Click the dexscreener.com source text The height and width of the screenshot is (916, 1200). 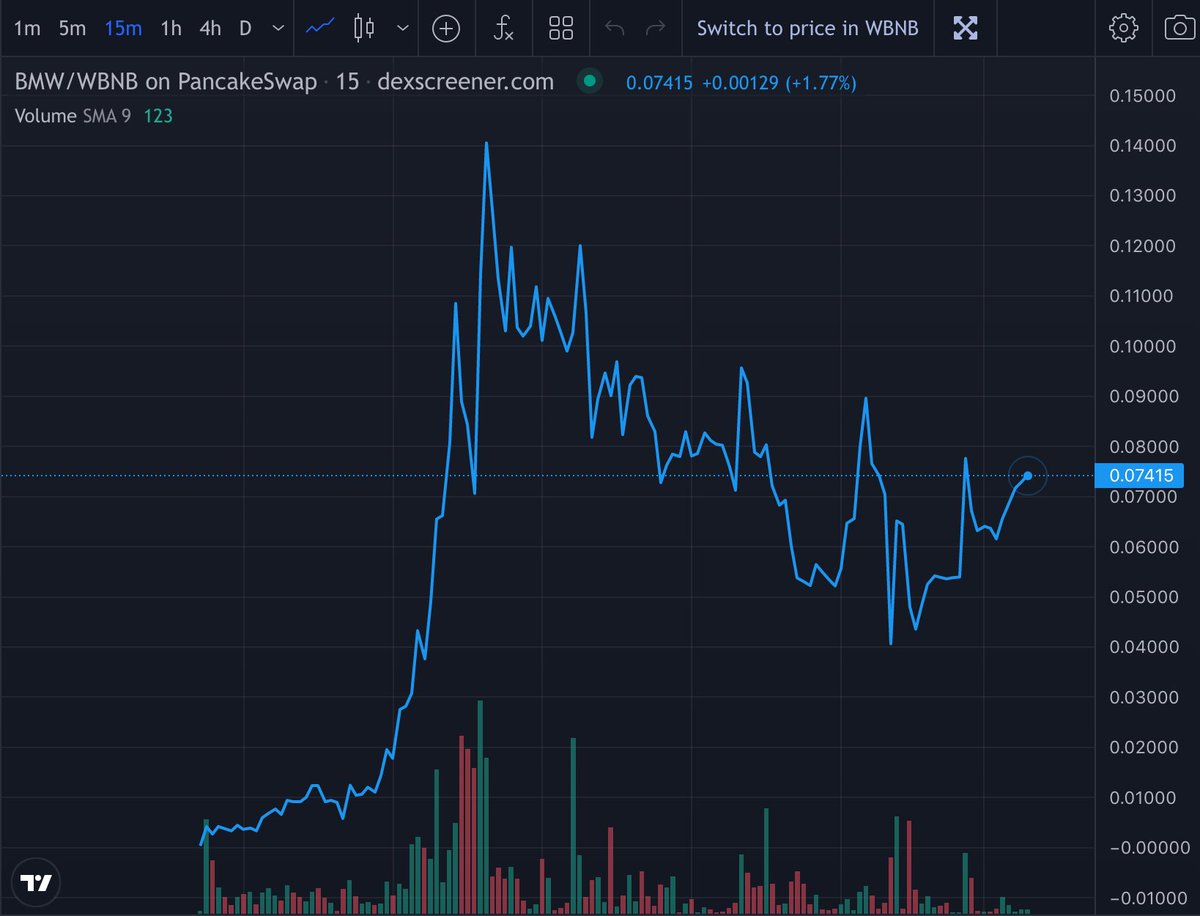pyautogui.click(x=465, y=82)
